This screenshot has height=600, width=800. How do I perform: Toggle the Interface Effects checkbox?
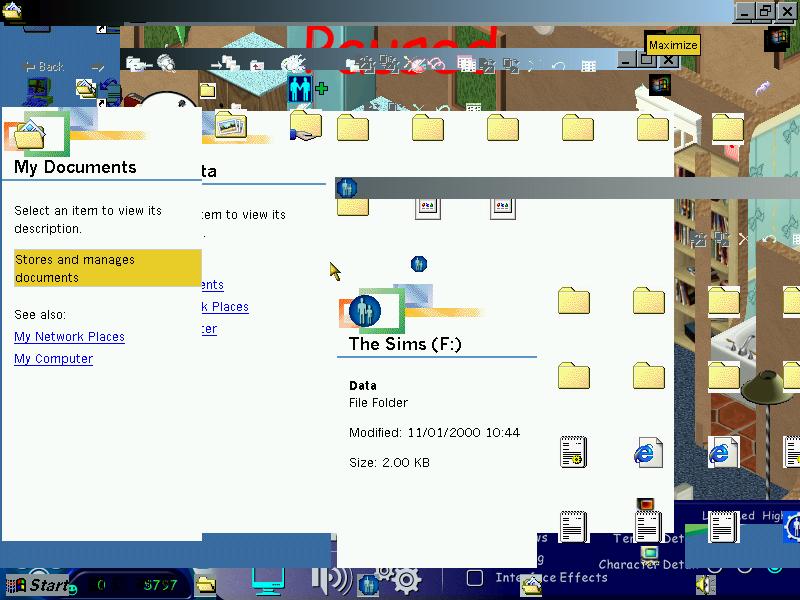[x=476, y=578]
